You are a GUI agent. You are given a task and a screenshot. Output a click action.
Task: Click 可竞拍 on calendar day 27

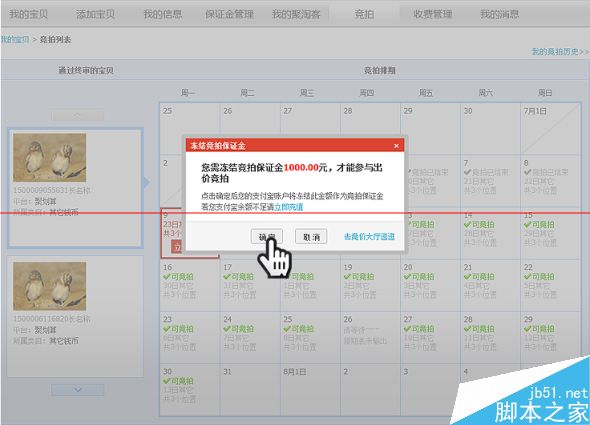(x=419, y=329)
